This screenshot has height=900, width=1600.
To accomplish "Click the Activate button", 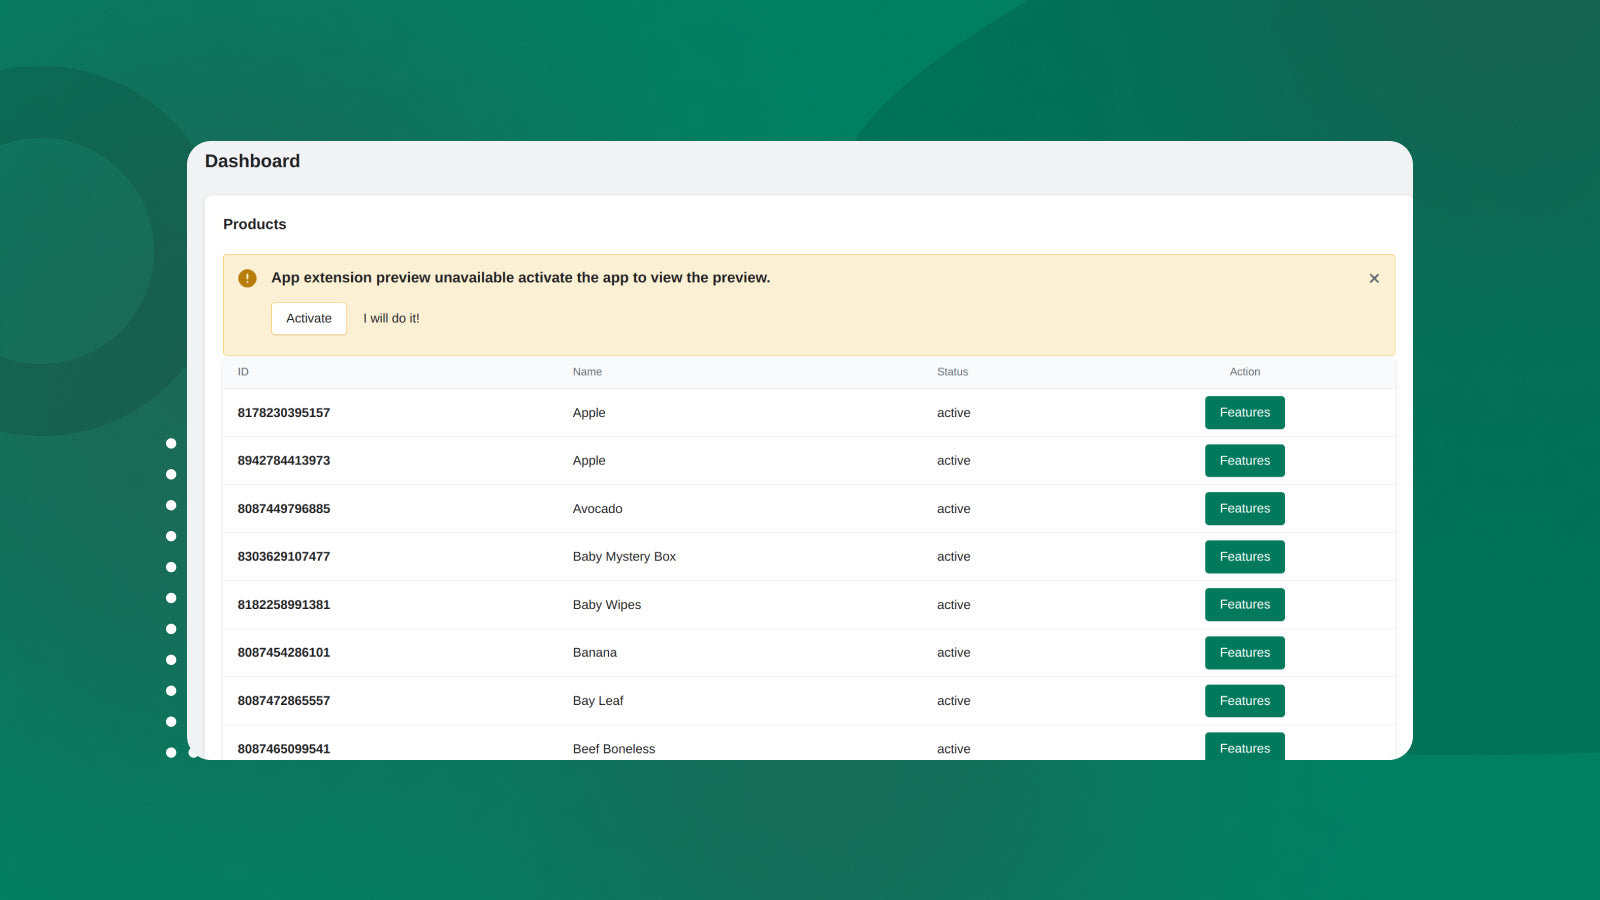I will pos(309,318).
